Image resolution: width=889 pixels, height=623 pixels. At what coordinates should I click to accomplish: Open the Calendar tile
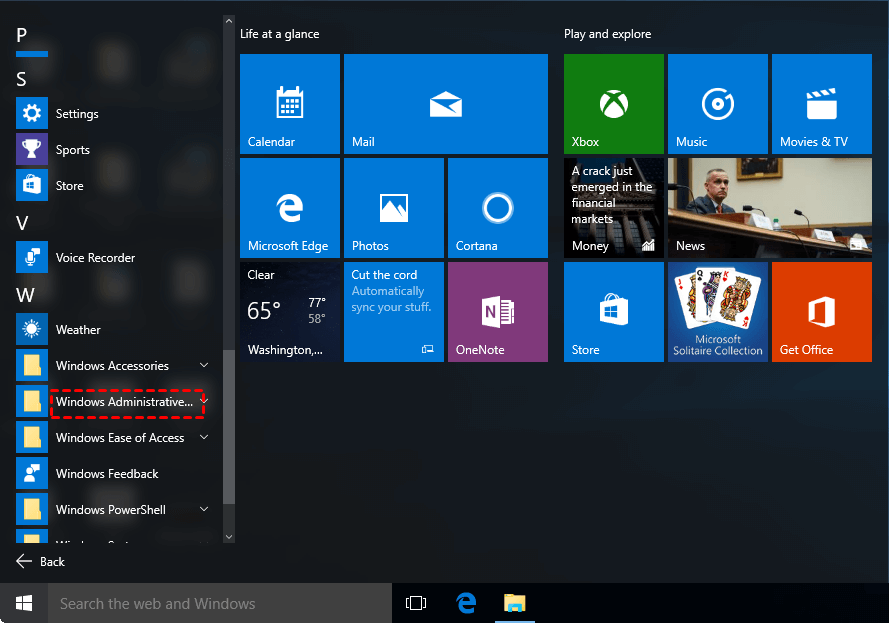tap(290, 104)
